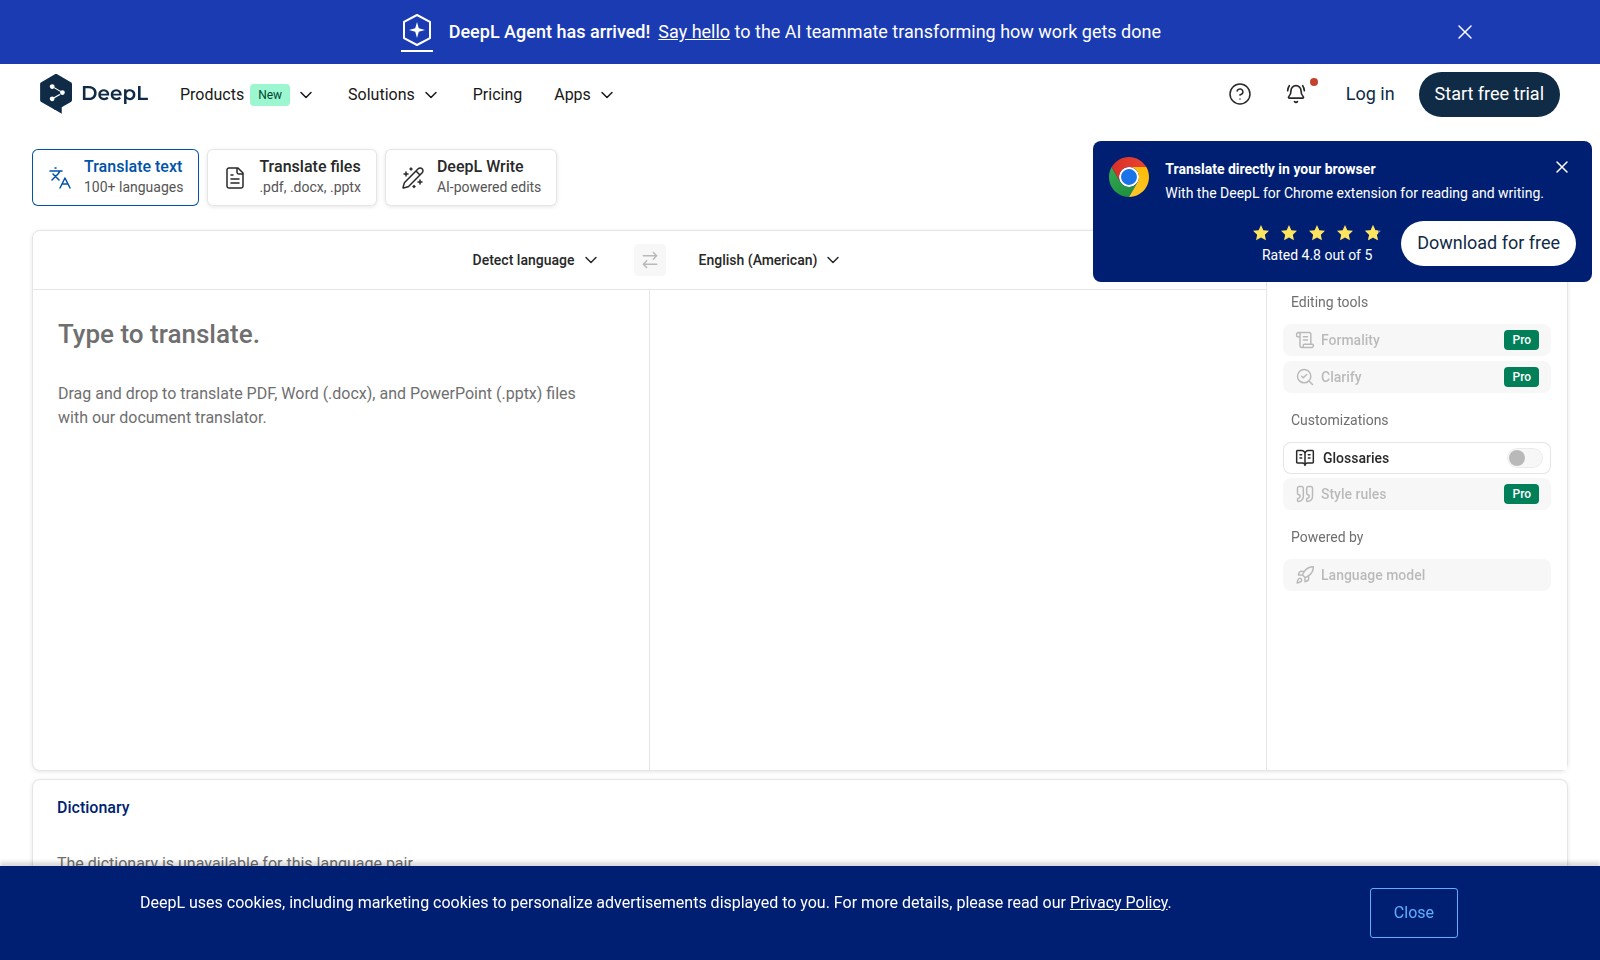Dismiss the DeepL Agent banner

pyautogui.click(x=1465, y=32)
